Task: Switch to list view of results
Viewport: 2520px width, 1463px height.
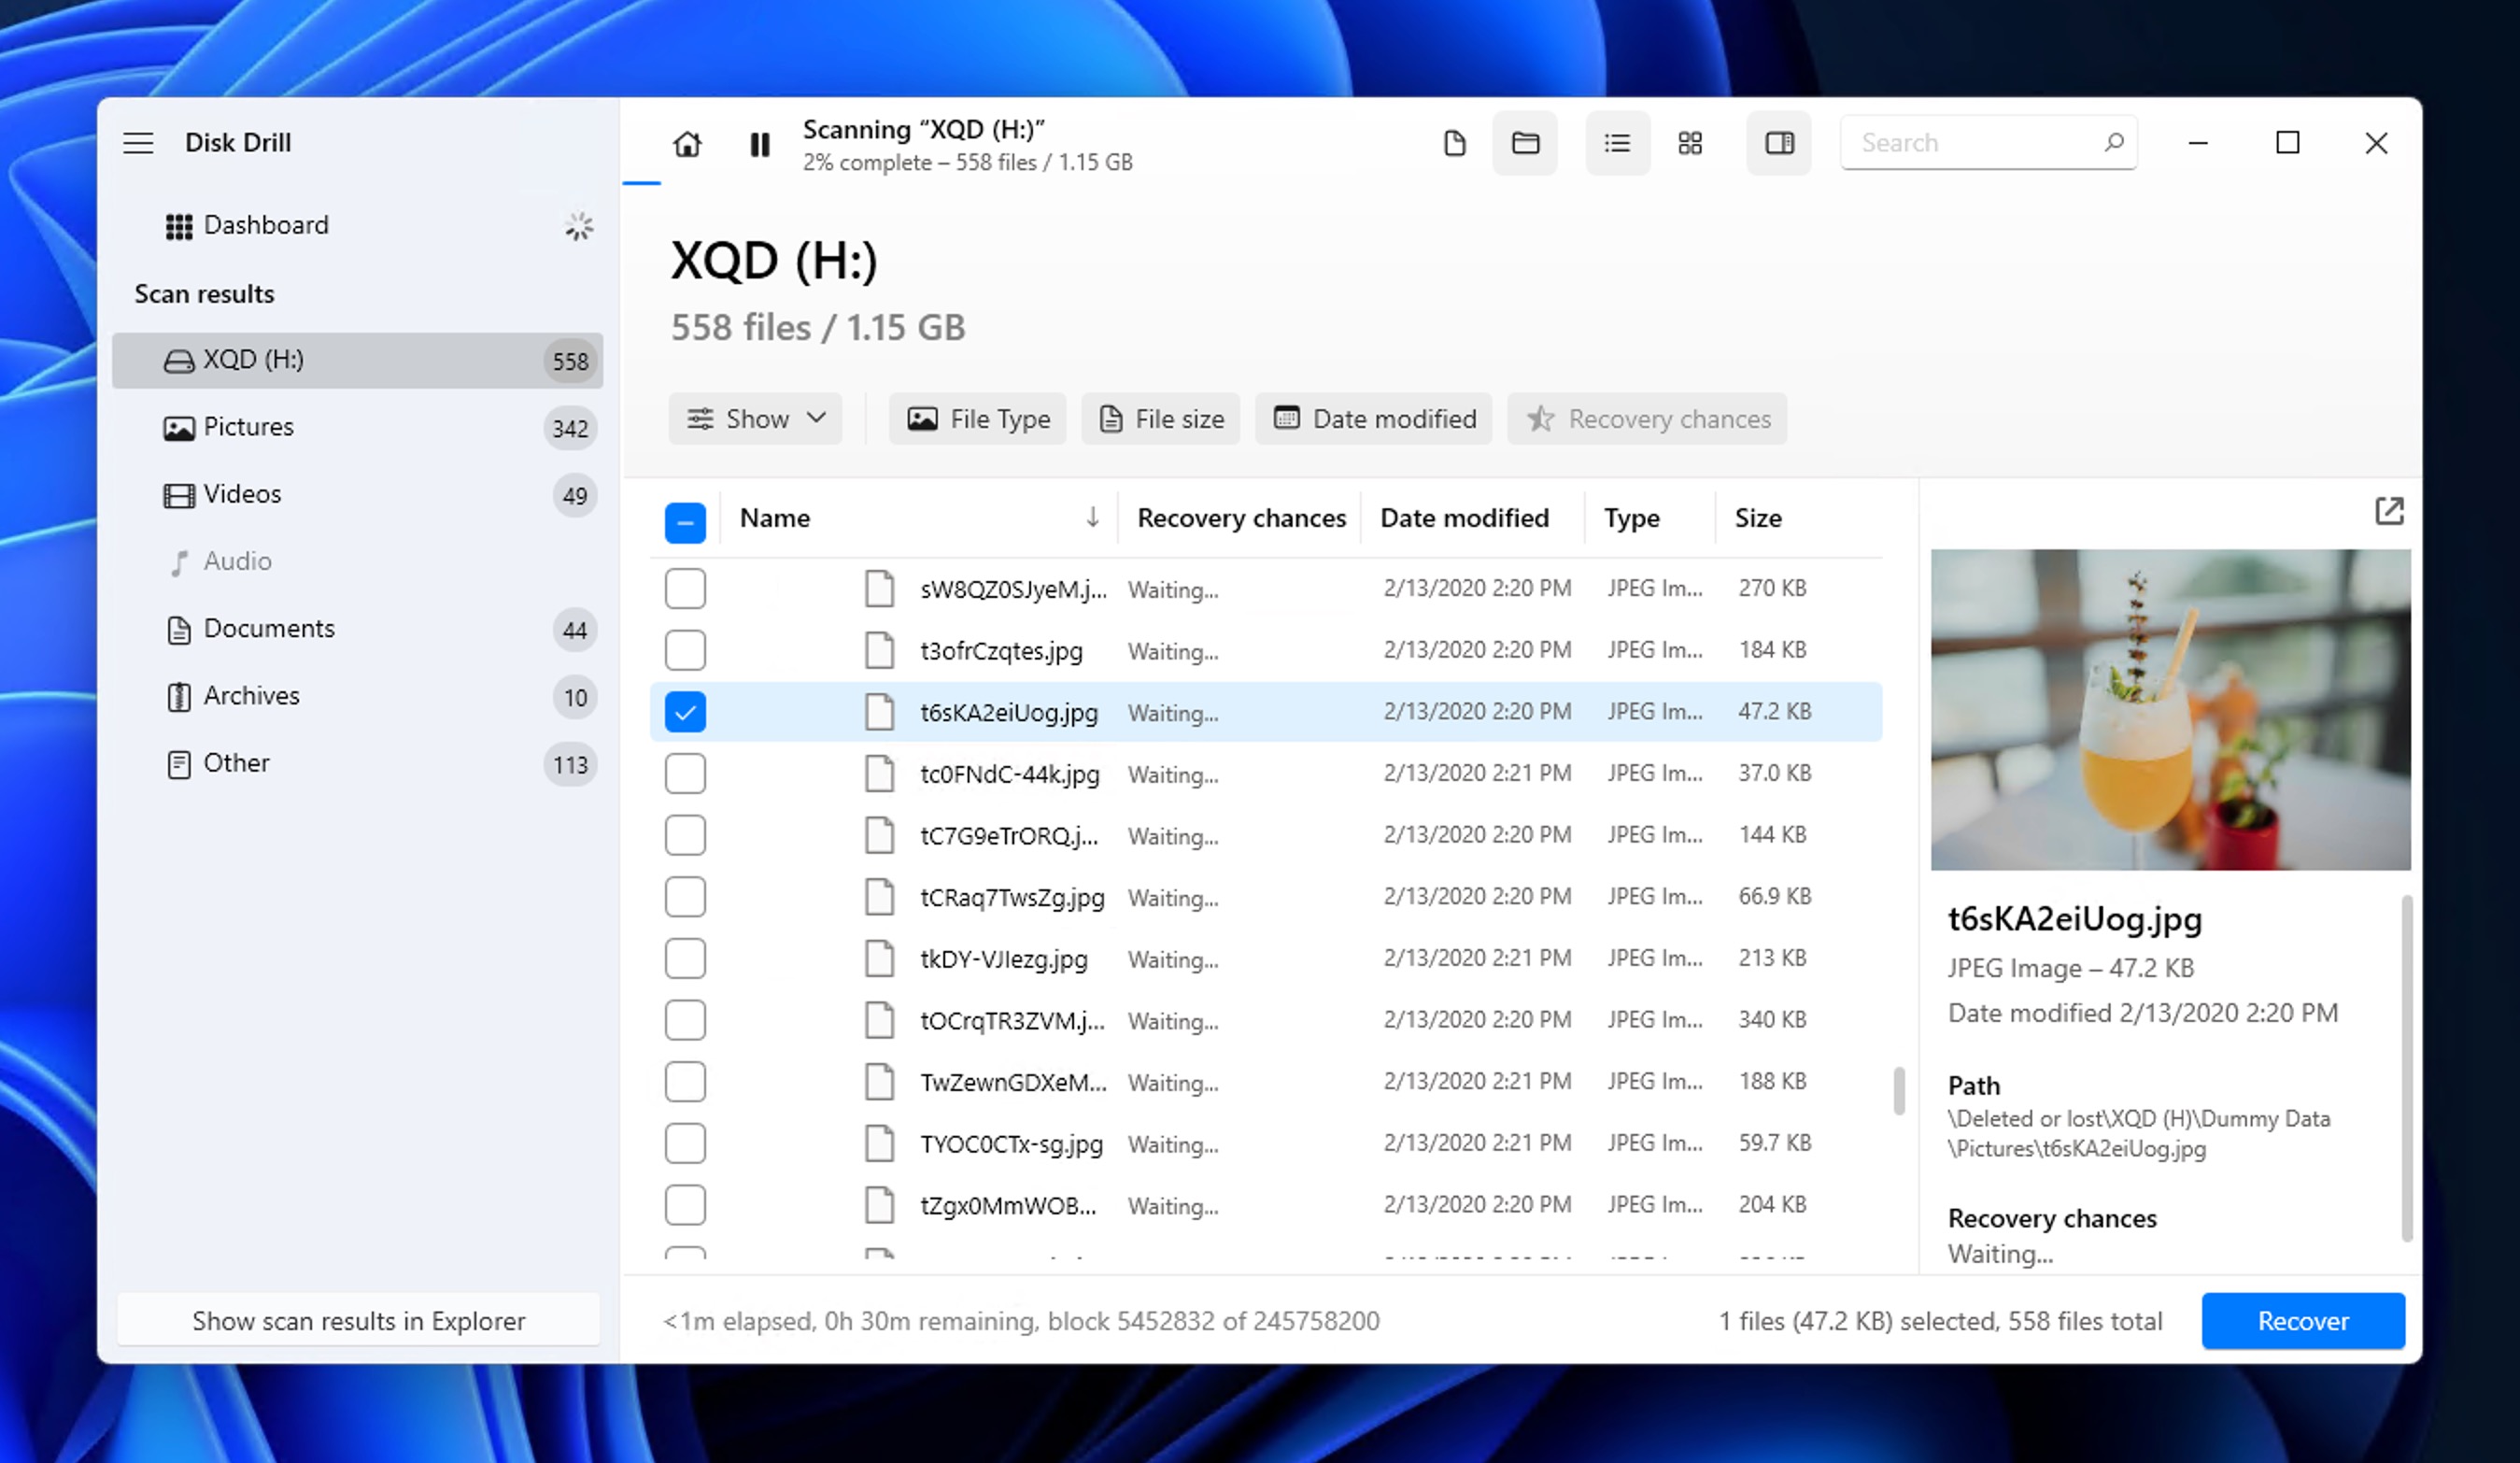Action: click(1617, 143)
